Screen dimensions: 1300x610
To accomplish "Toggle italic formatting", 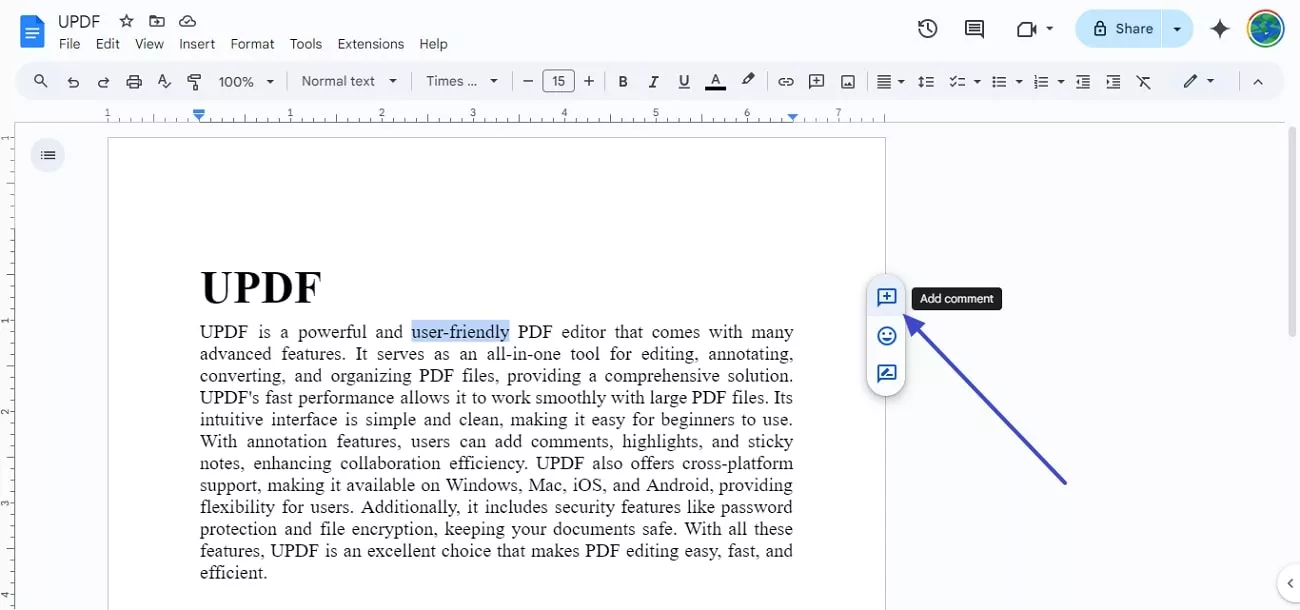I will [x=653, y=82].
